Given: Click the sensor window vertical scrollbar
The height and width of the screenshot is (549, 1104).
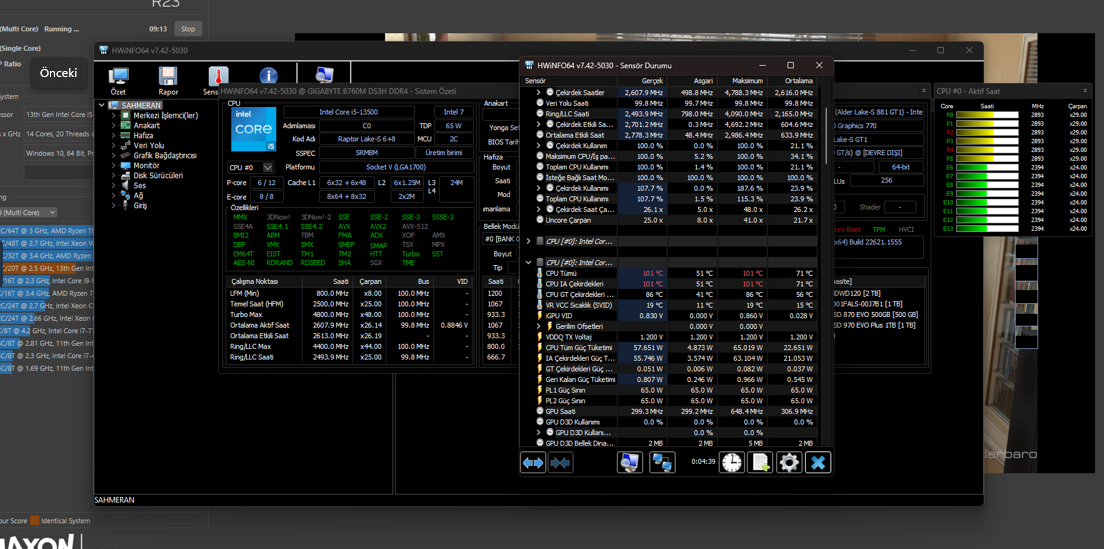Looking at the screenshot, I should pos(826,137).
